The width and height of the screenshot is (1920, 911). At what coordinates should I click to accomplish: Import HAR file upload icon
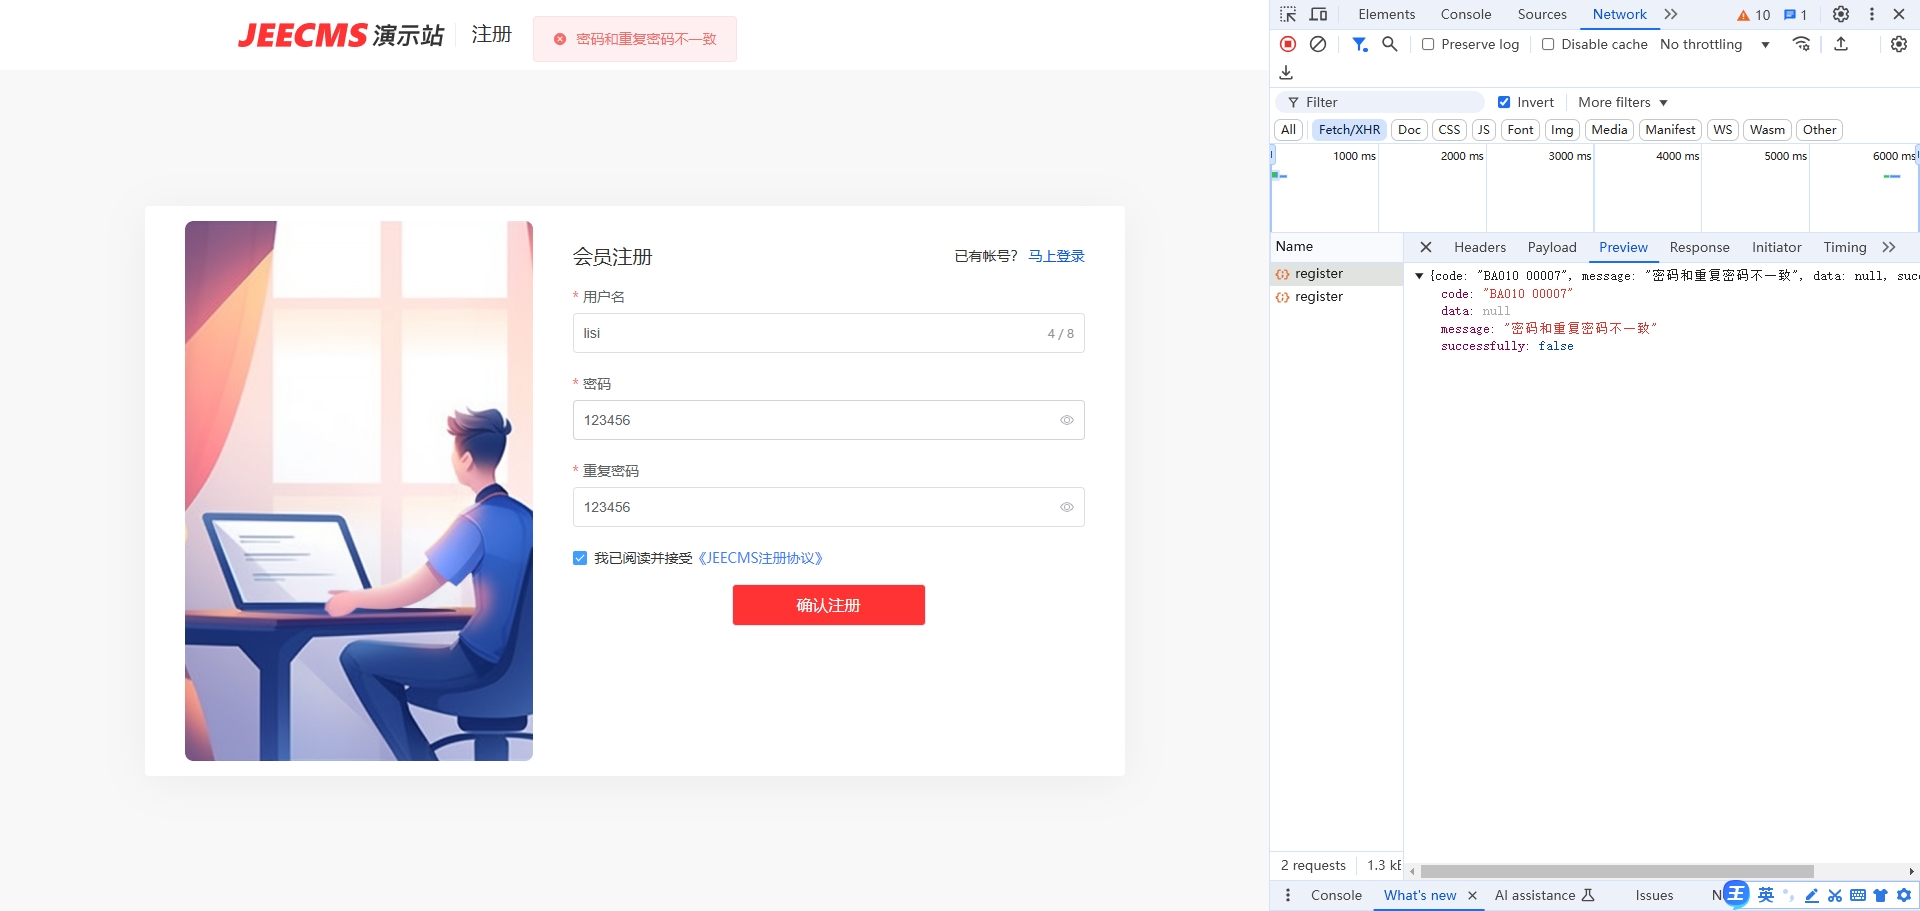[1841, 44]
